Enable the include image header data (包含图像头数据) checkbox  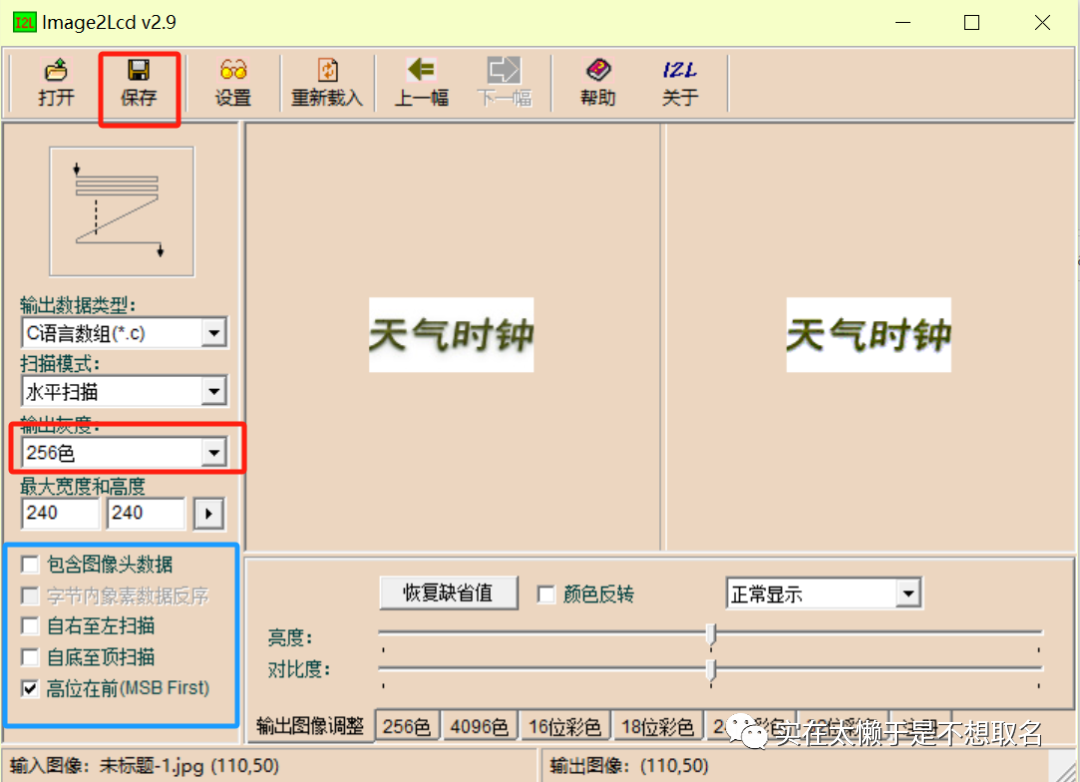[x=31, y=566]
